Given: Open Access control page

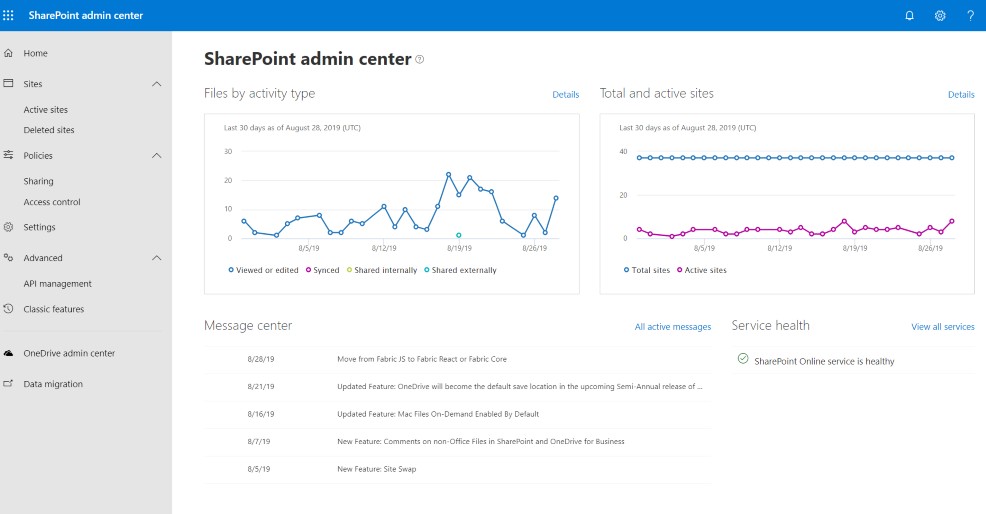Looking at the screenshot, I should click(x=52, y=202).
